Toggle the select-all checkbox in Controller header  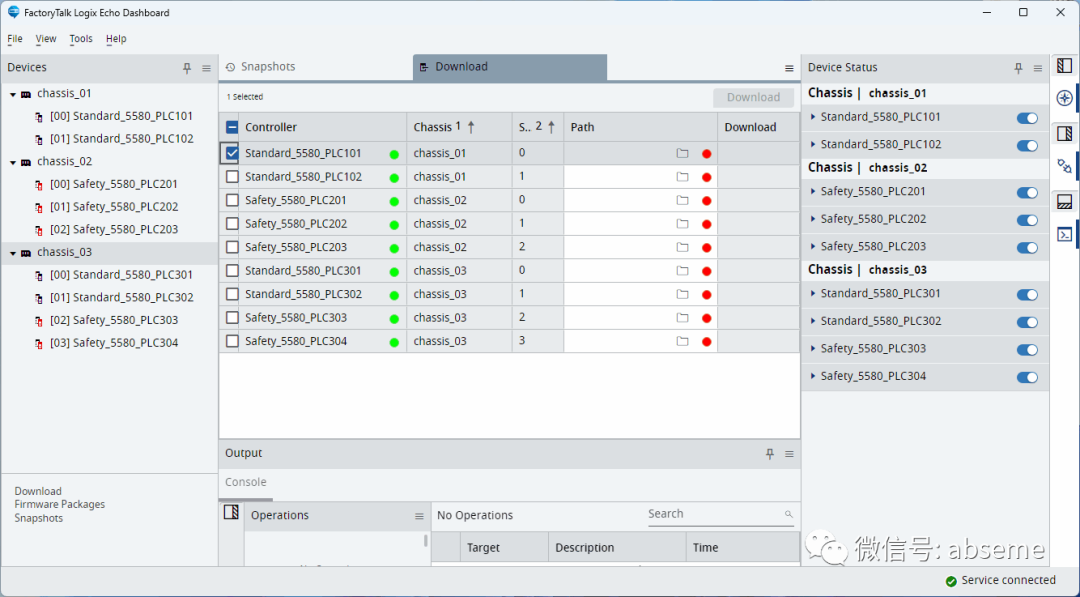(x=232, y=127)
